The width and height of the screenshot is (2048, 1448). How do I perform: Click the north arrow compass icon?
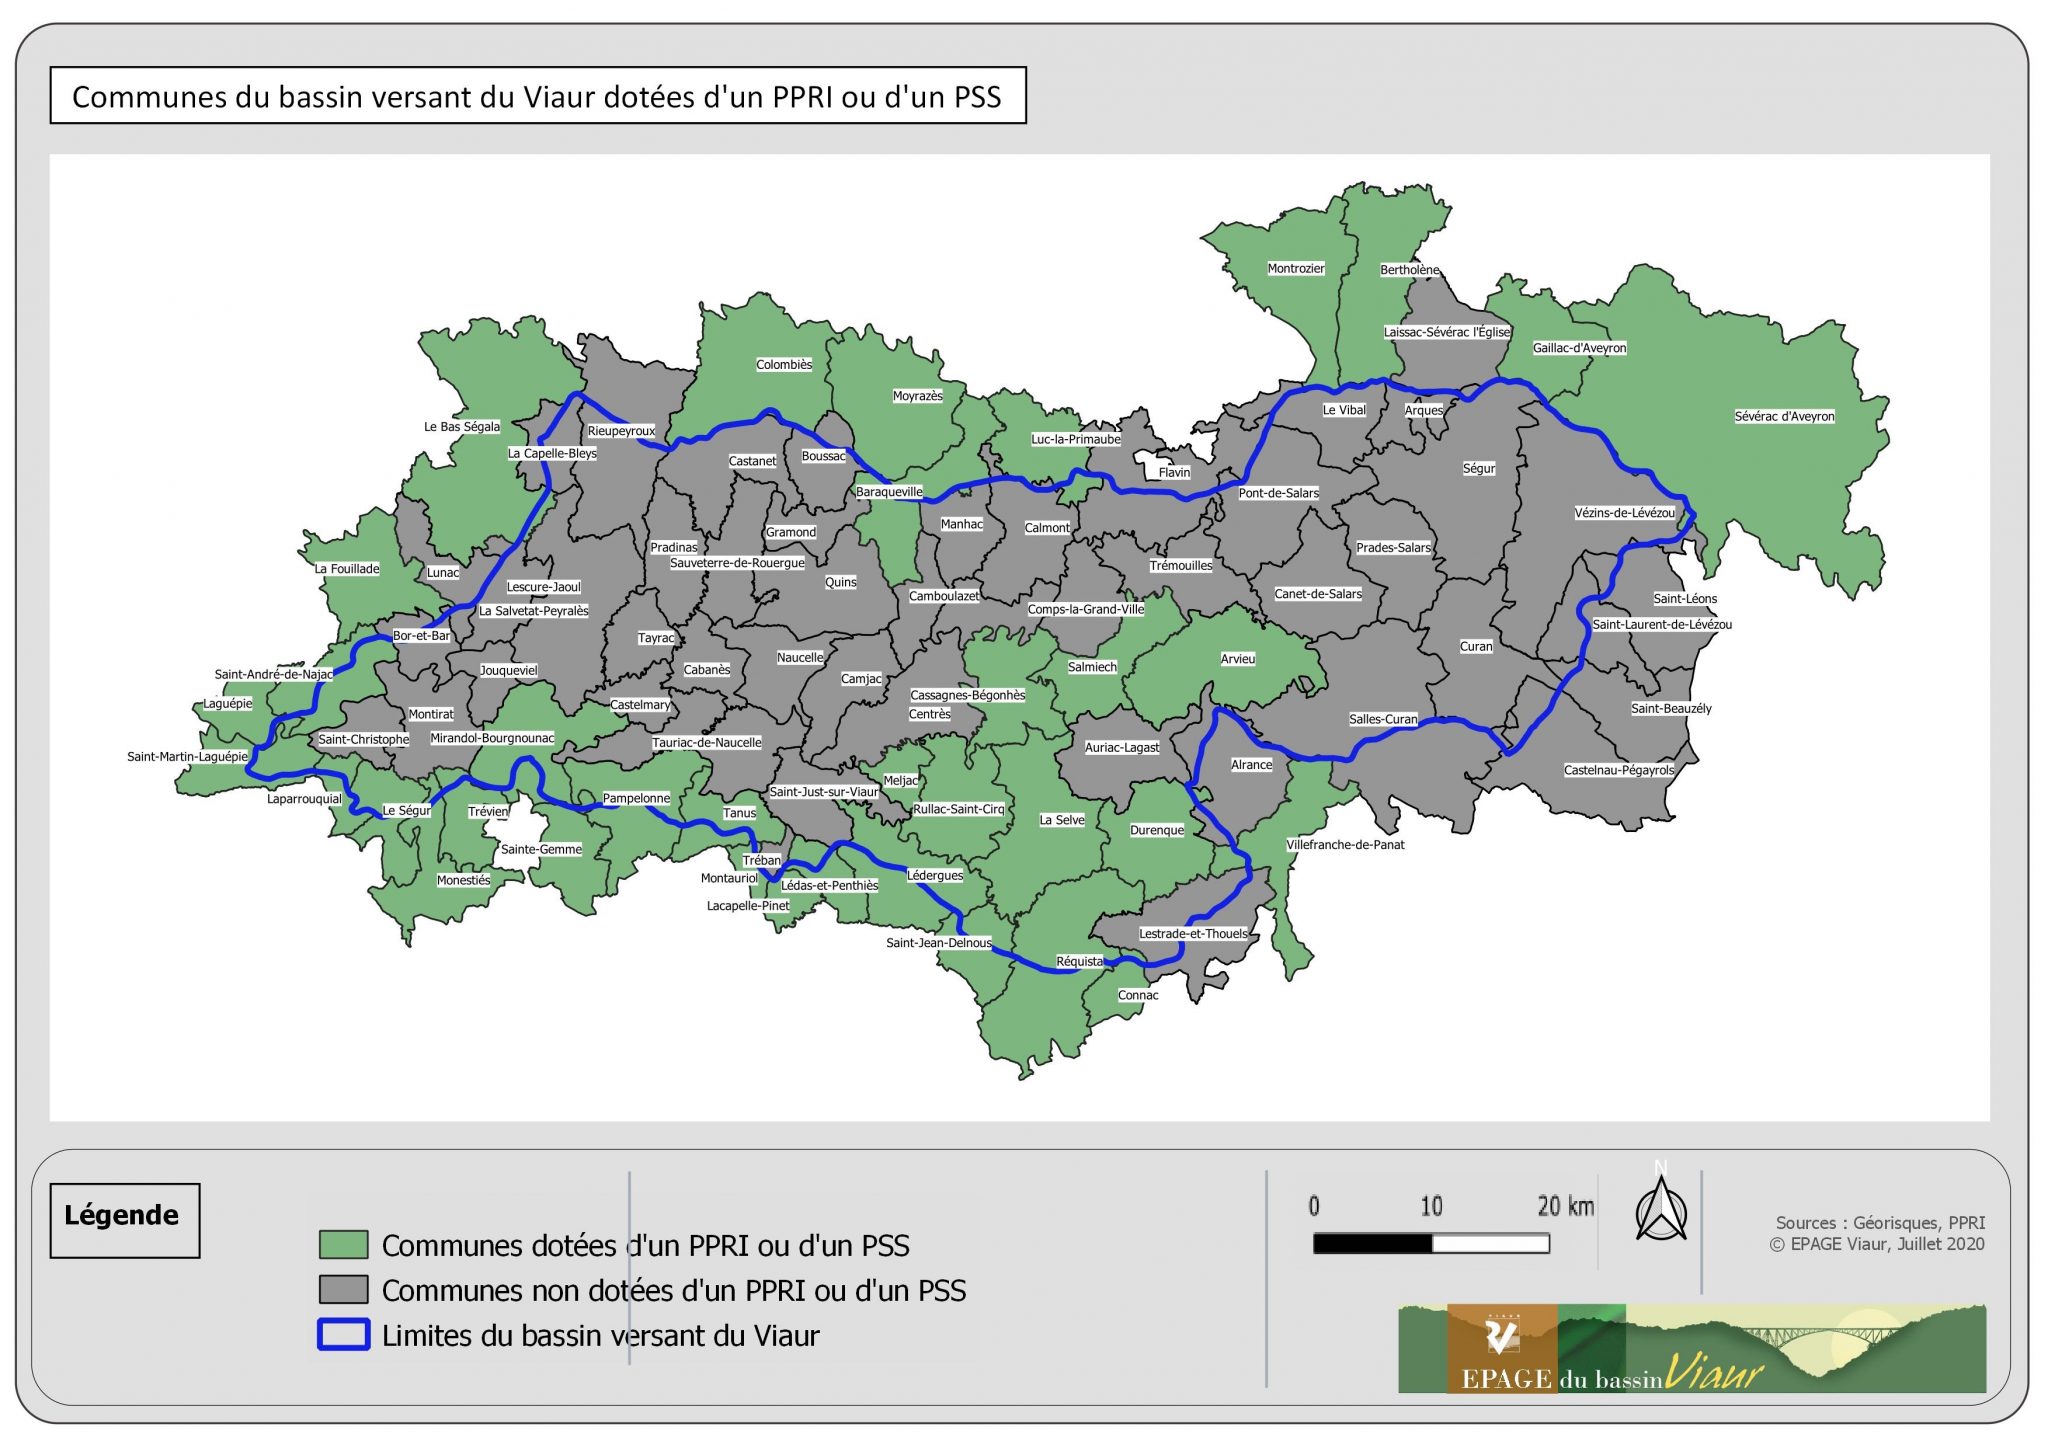pyautogui.click(x=1660, y=1208)
